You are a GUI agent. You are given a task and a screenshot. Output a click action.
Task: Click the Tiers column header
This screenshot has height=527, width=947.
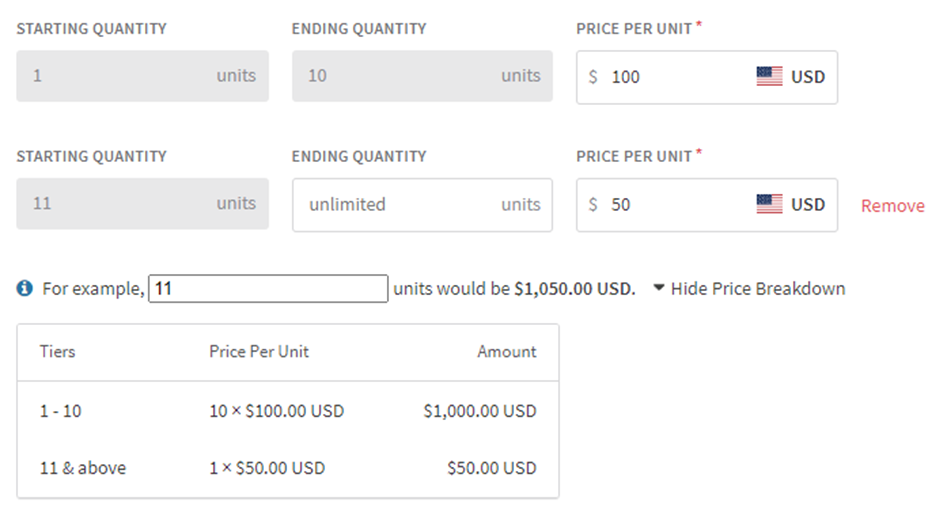pos(57,352)
